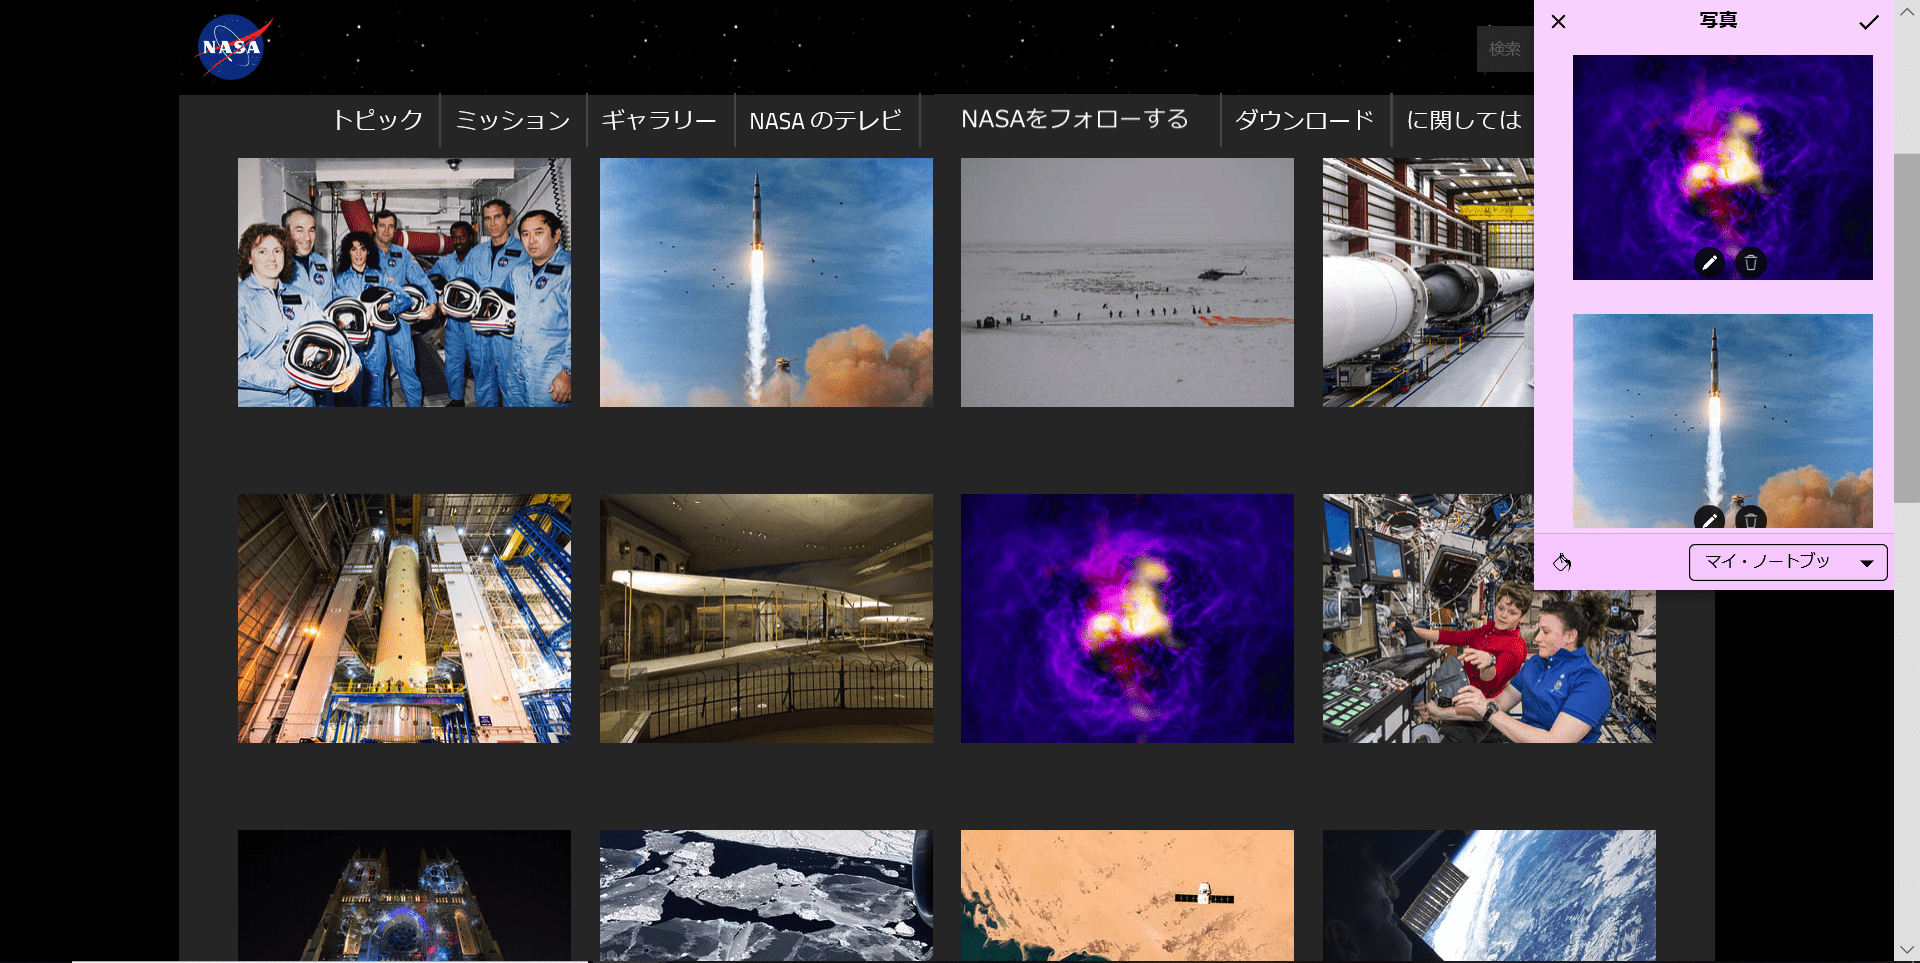
Task: Click the NASA logo
Action: 233,47
